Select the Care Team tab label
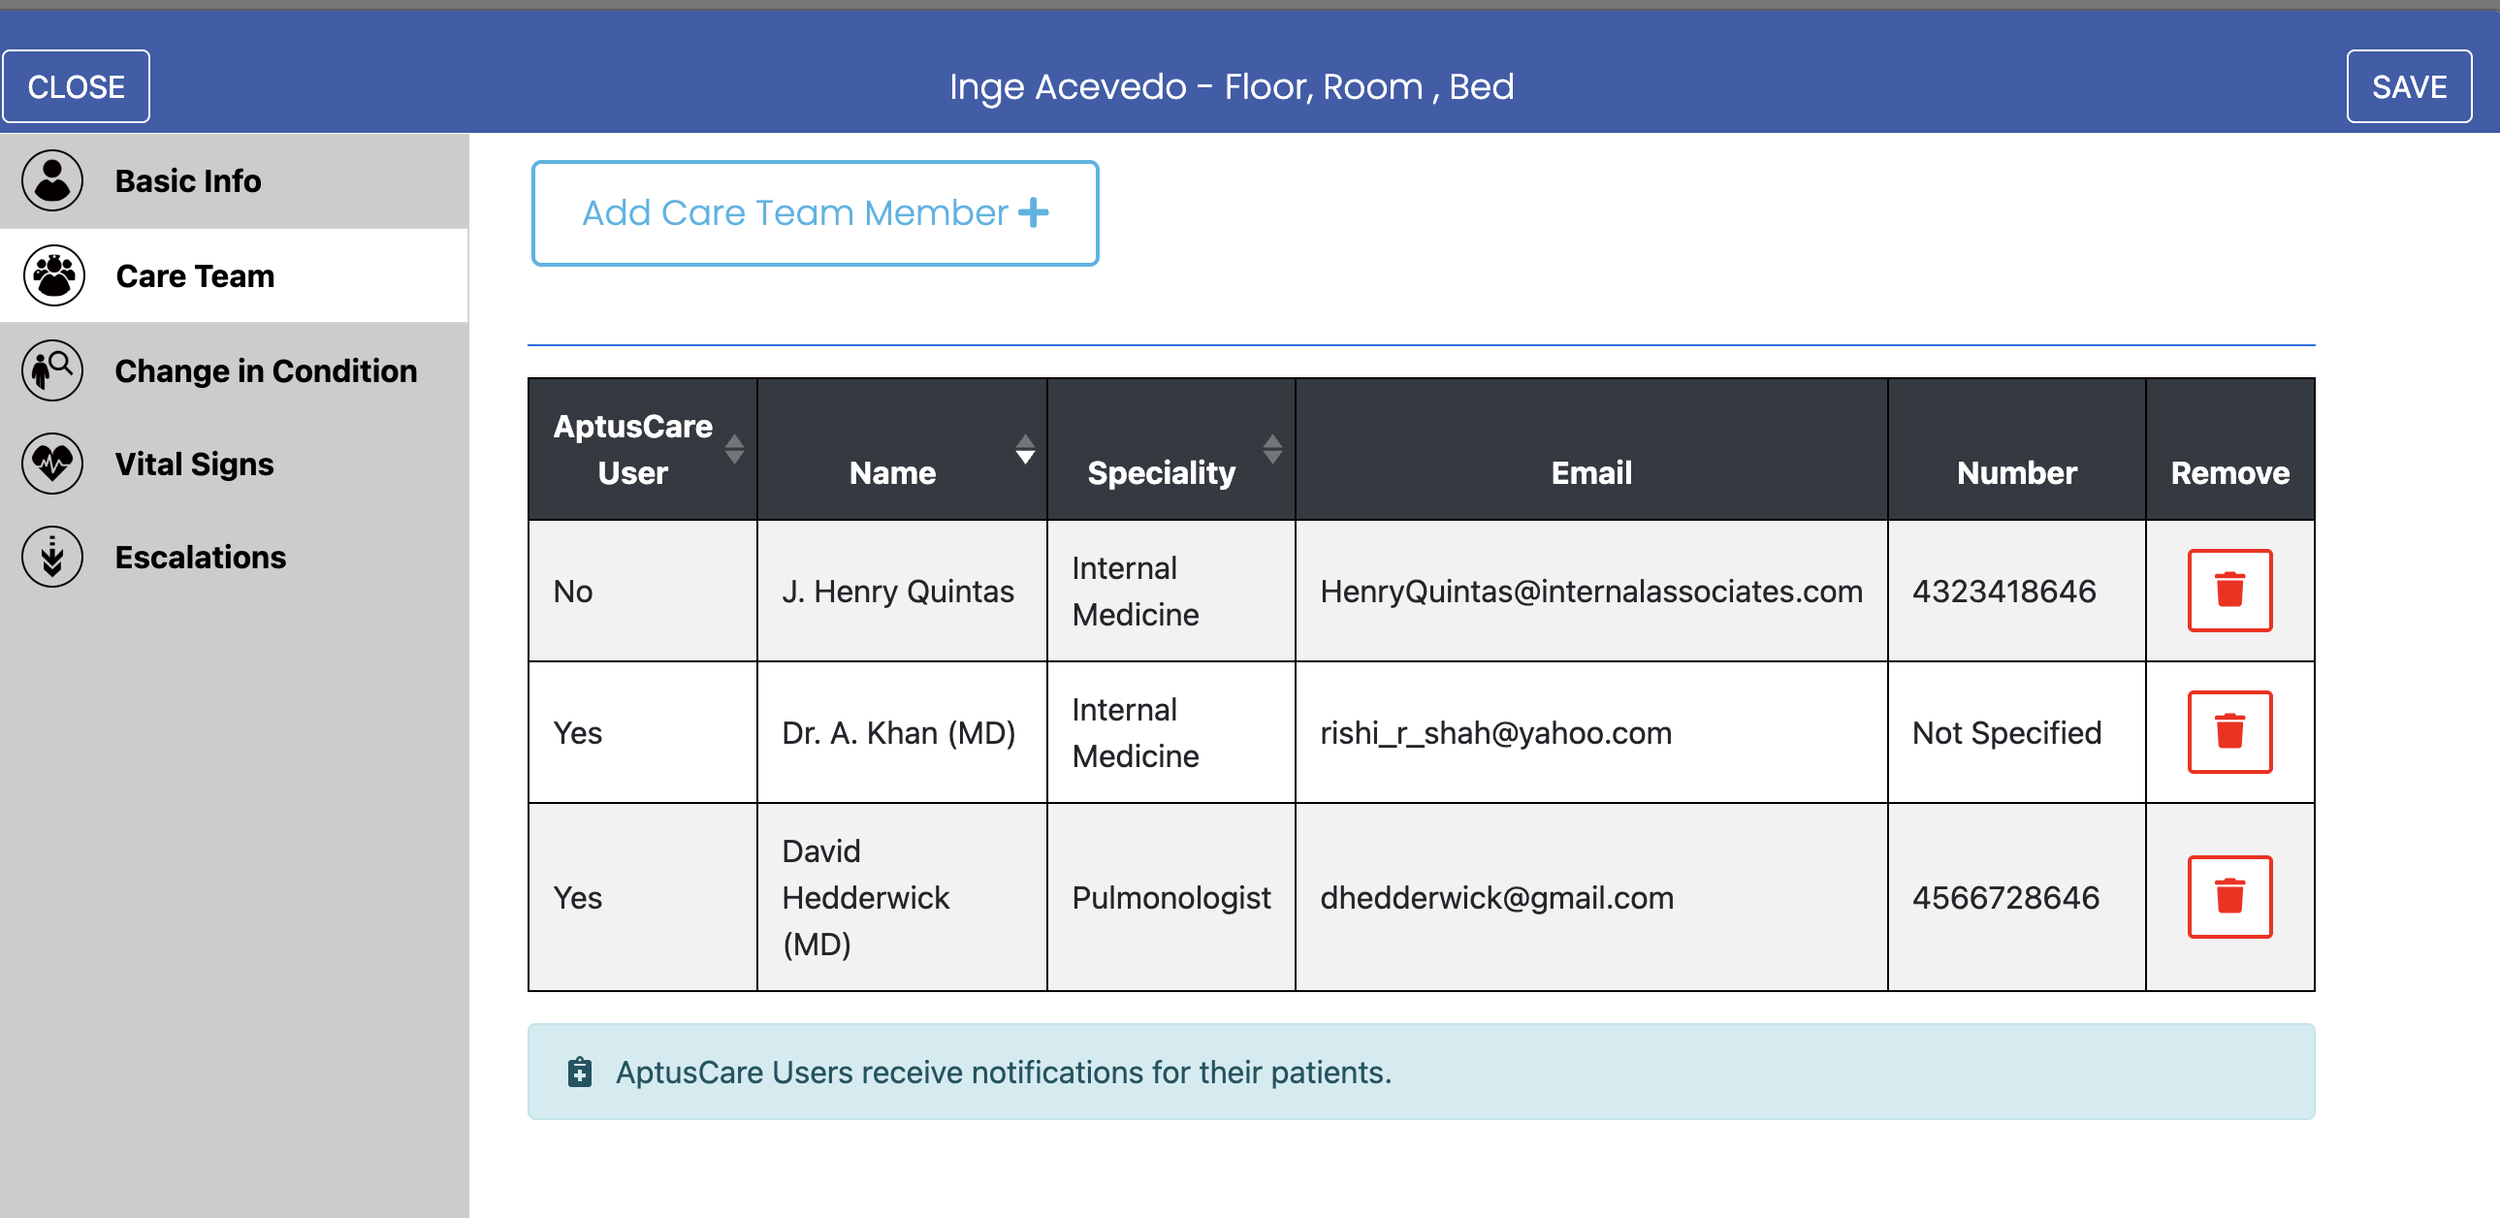The width and height of the screenshot is (2500, 1218). click(195, 276)
